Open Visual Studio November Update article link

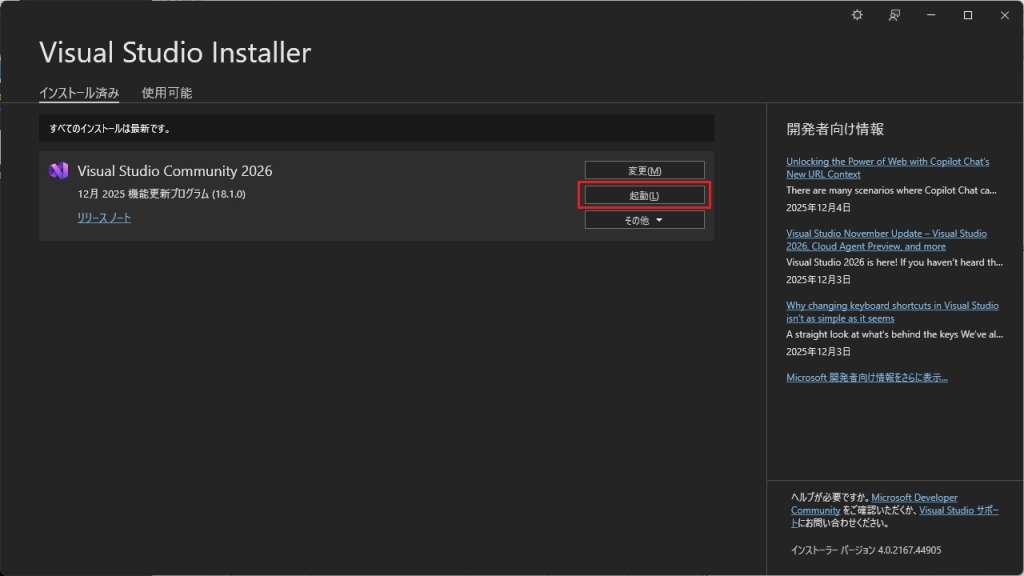point(886,239)
